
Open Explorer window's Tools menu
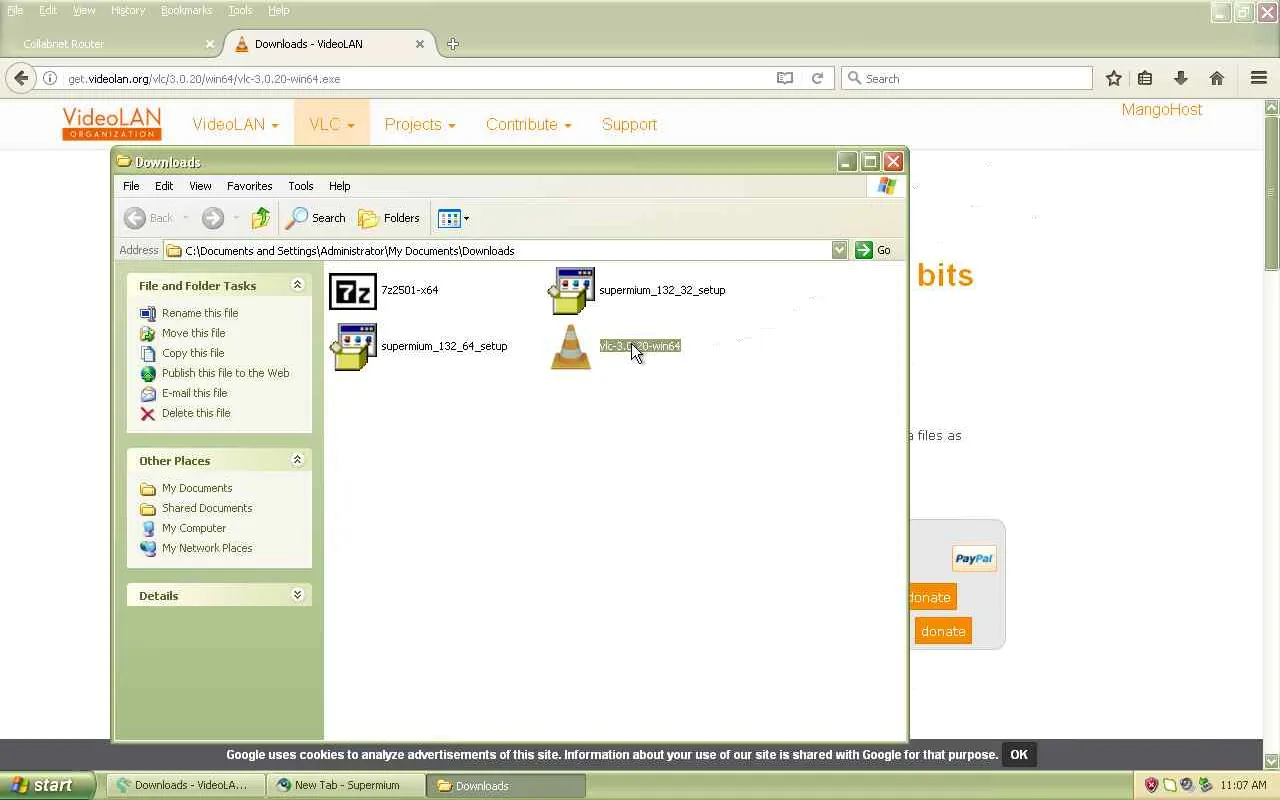click(x=300, y=186)
